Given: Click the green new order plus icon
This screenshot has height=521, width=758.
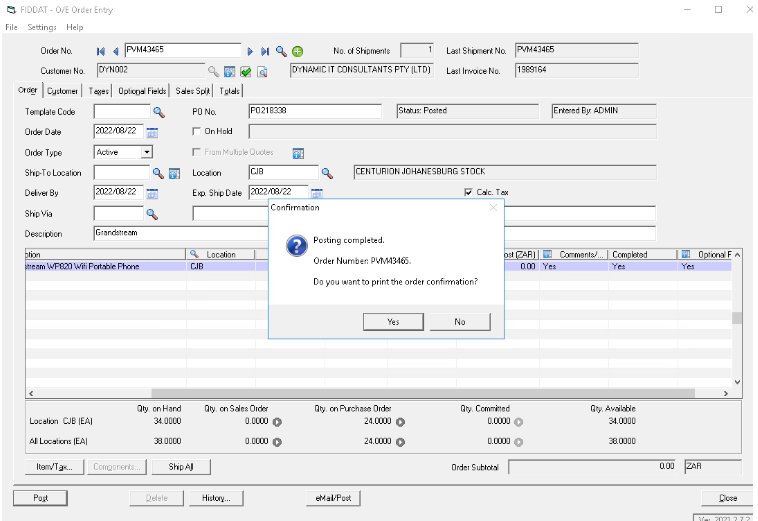Looking at the screenshot, I should pyautogui.click(x=298, y=51).
